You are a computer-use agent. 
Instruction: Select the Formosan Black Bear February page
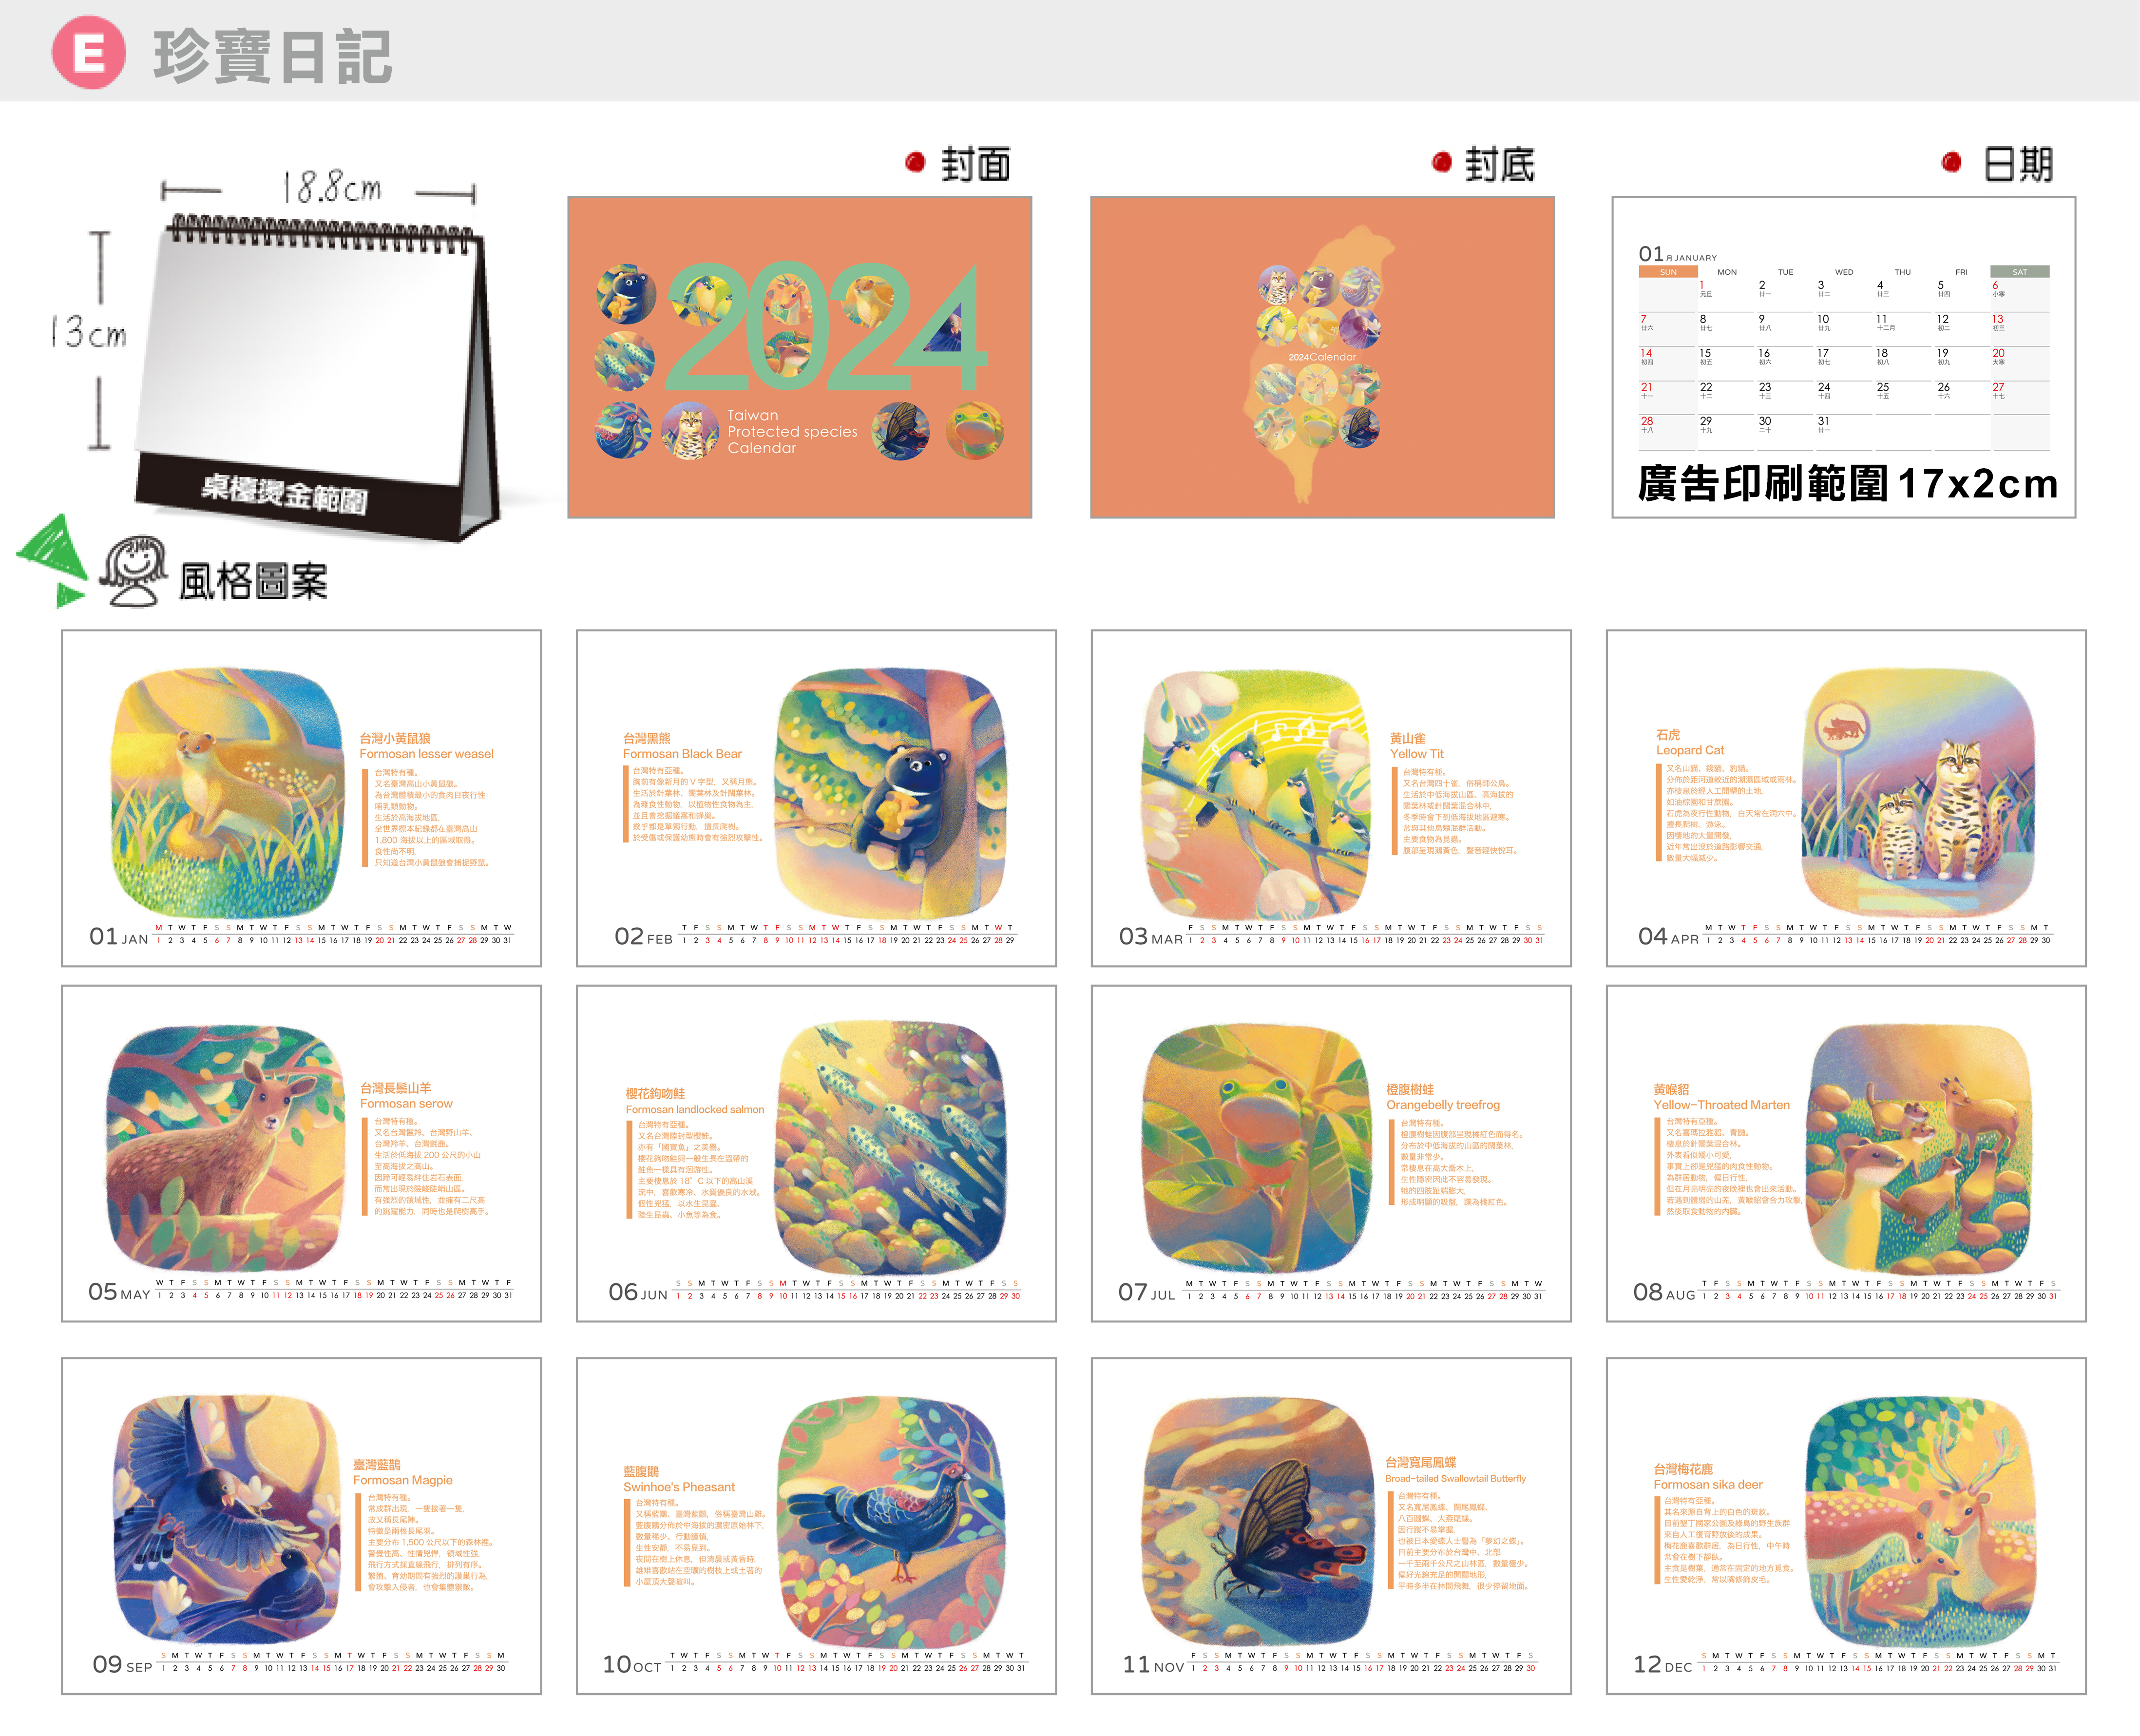click(x=816, y=797)
